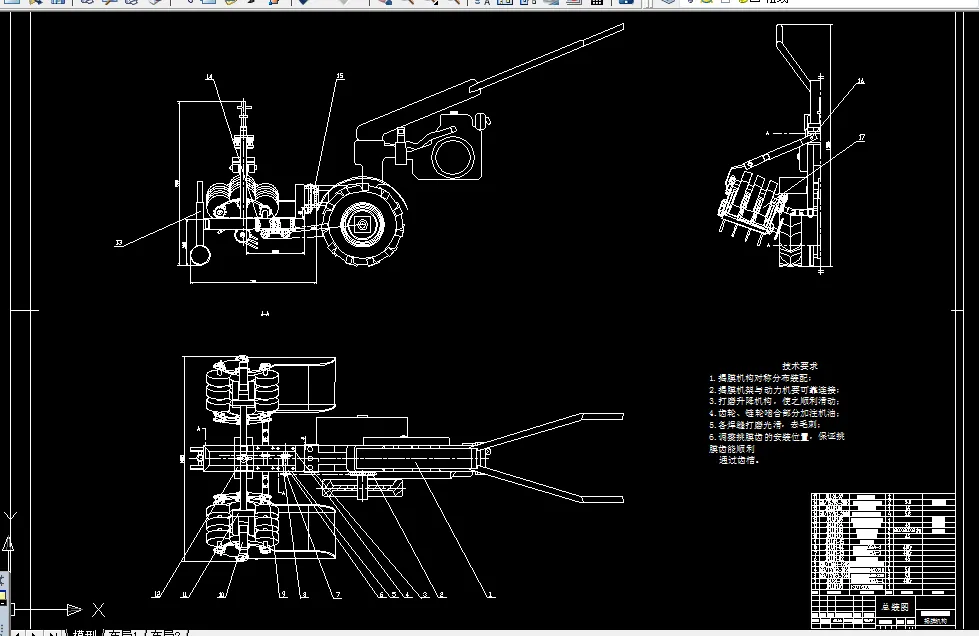
Task: Click the 总装图 title block text
Action: (895, 607)
